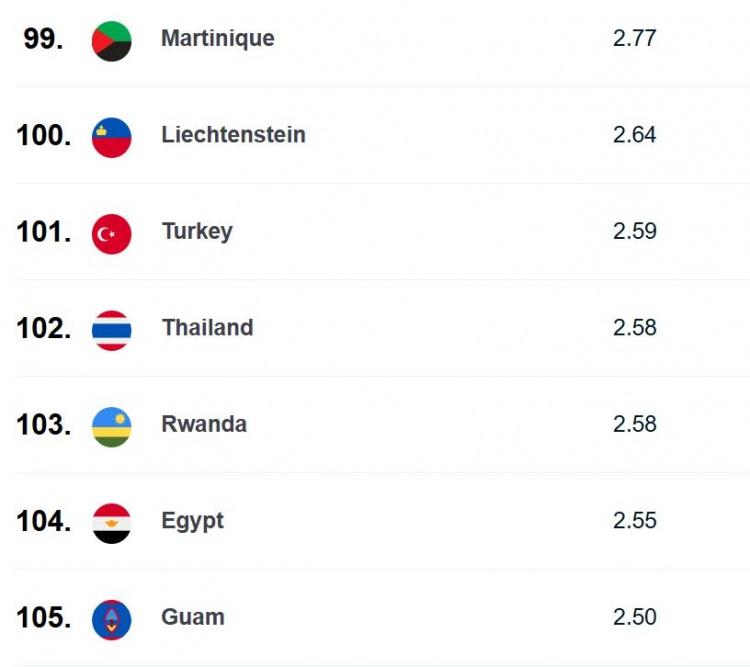
Task: Click Liechtenstein's value 2.64
Action: (x=634, y=134)
